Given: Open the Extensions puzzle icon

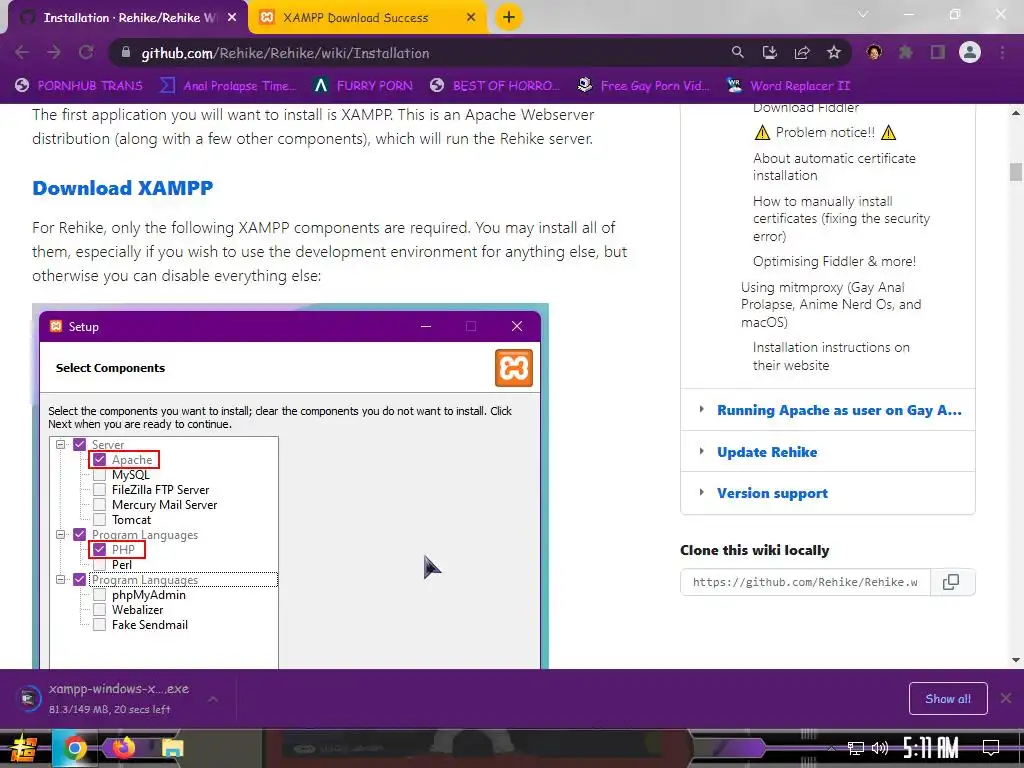Looking at the screenshot, I should tap(906, 52).
